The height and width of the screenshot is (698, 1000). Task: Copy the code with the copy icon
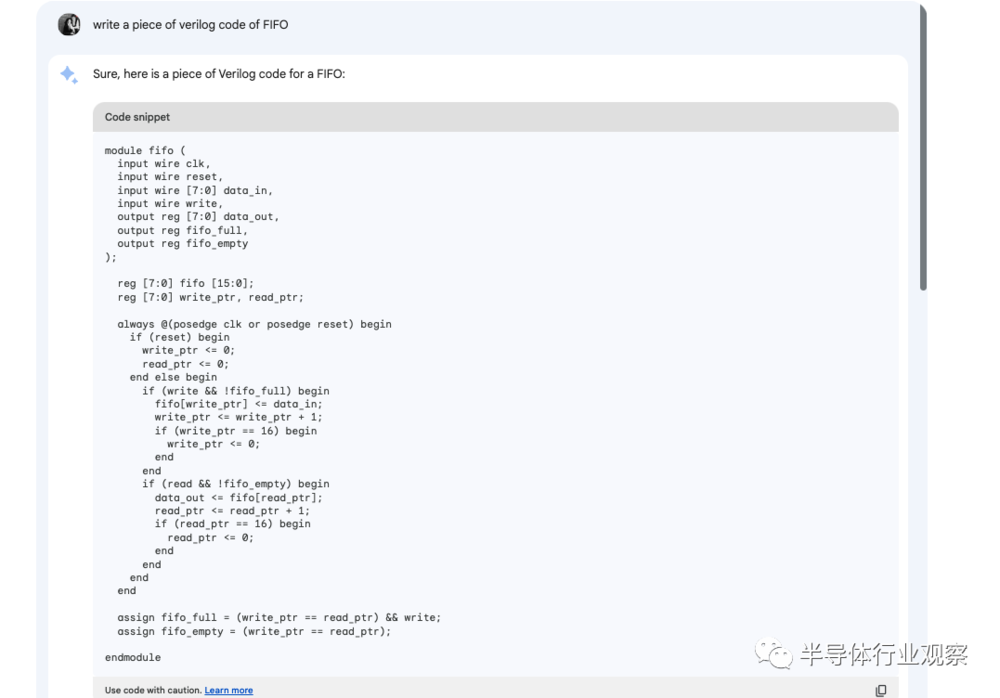[880, 690]
